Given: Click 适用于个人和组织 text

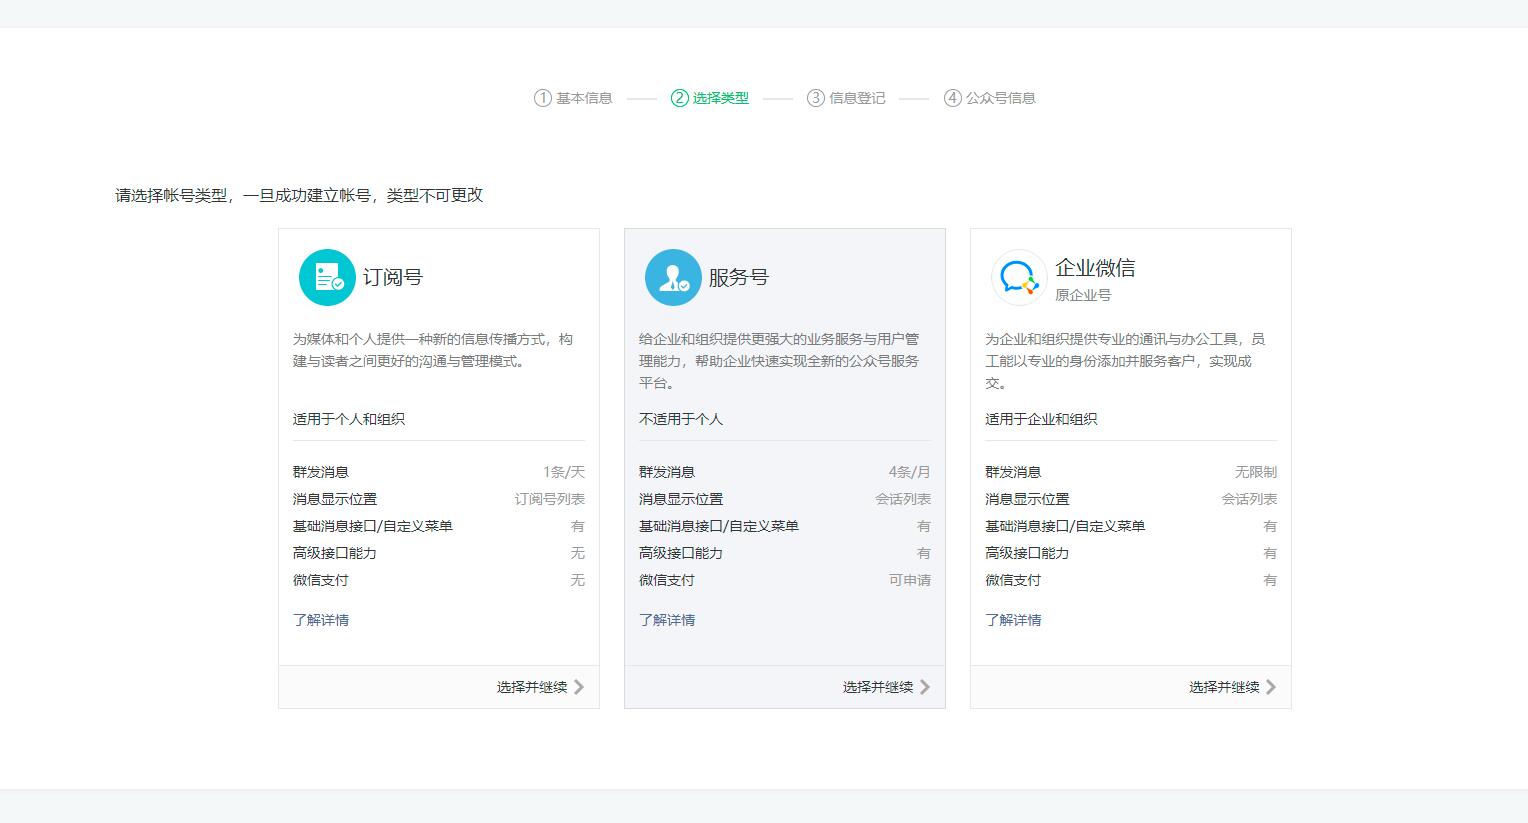Looking at the screenshot, I should (349, 419).
